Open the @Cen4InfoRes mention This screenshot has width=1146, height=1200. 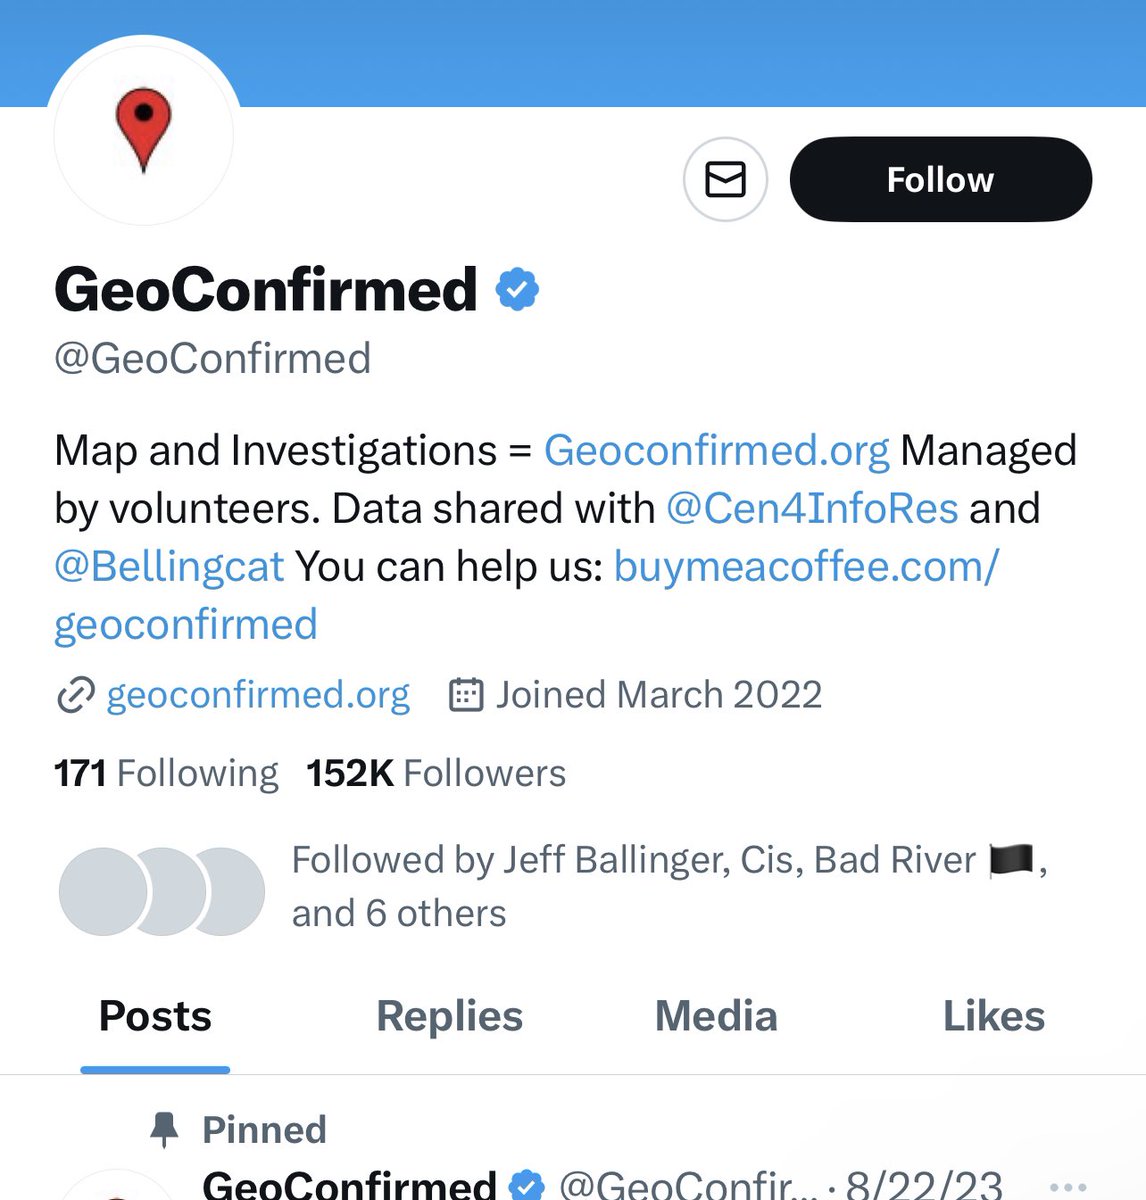pyautogui.click(x=812, y=509)
